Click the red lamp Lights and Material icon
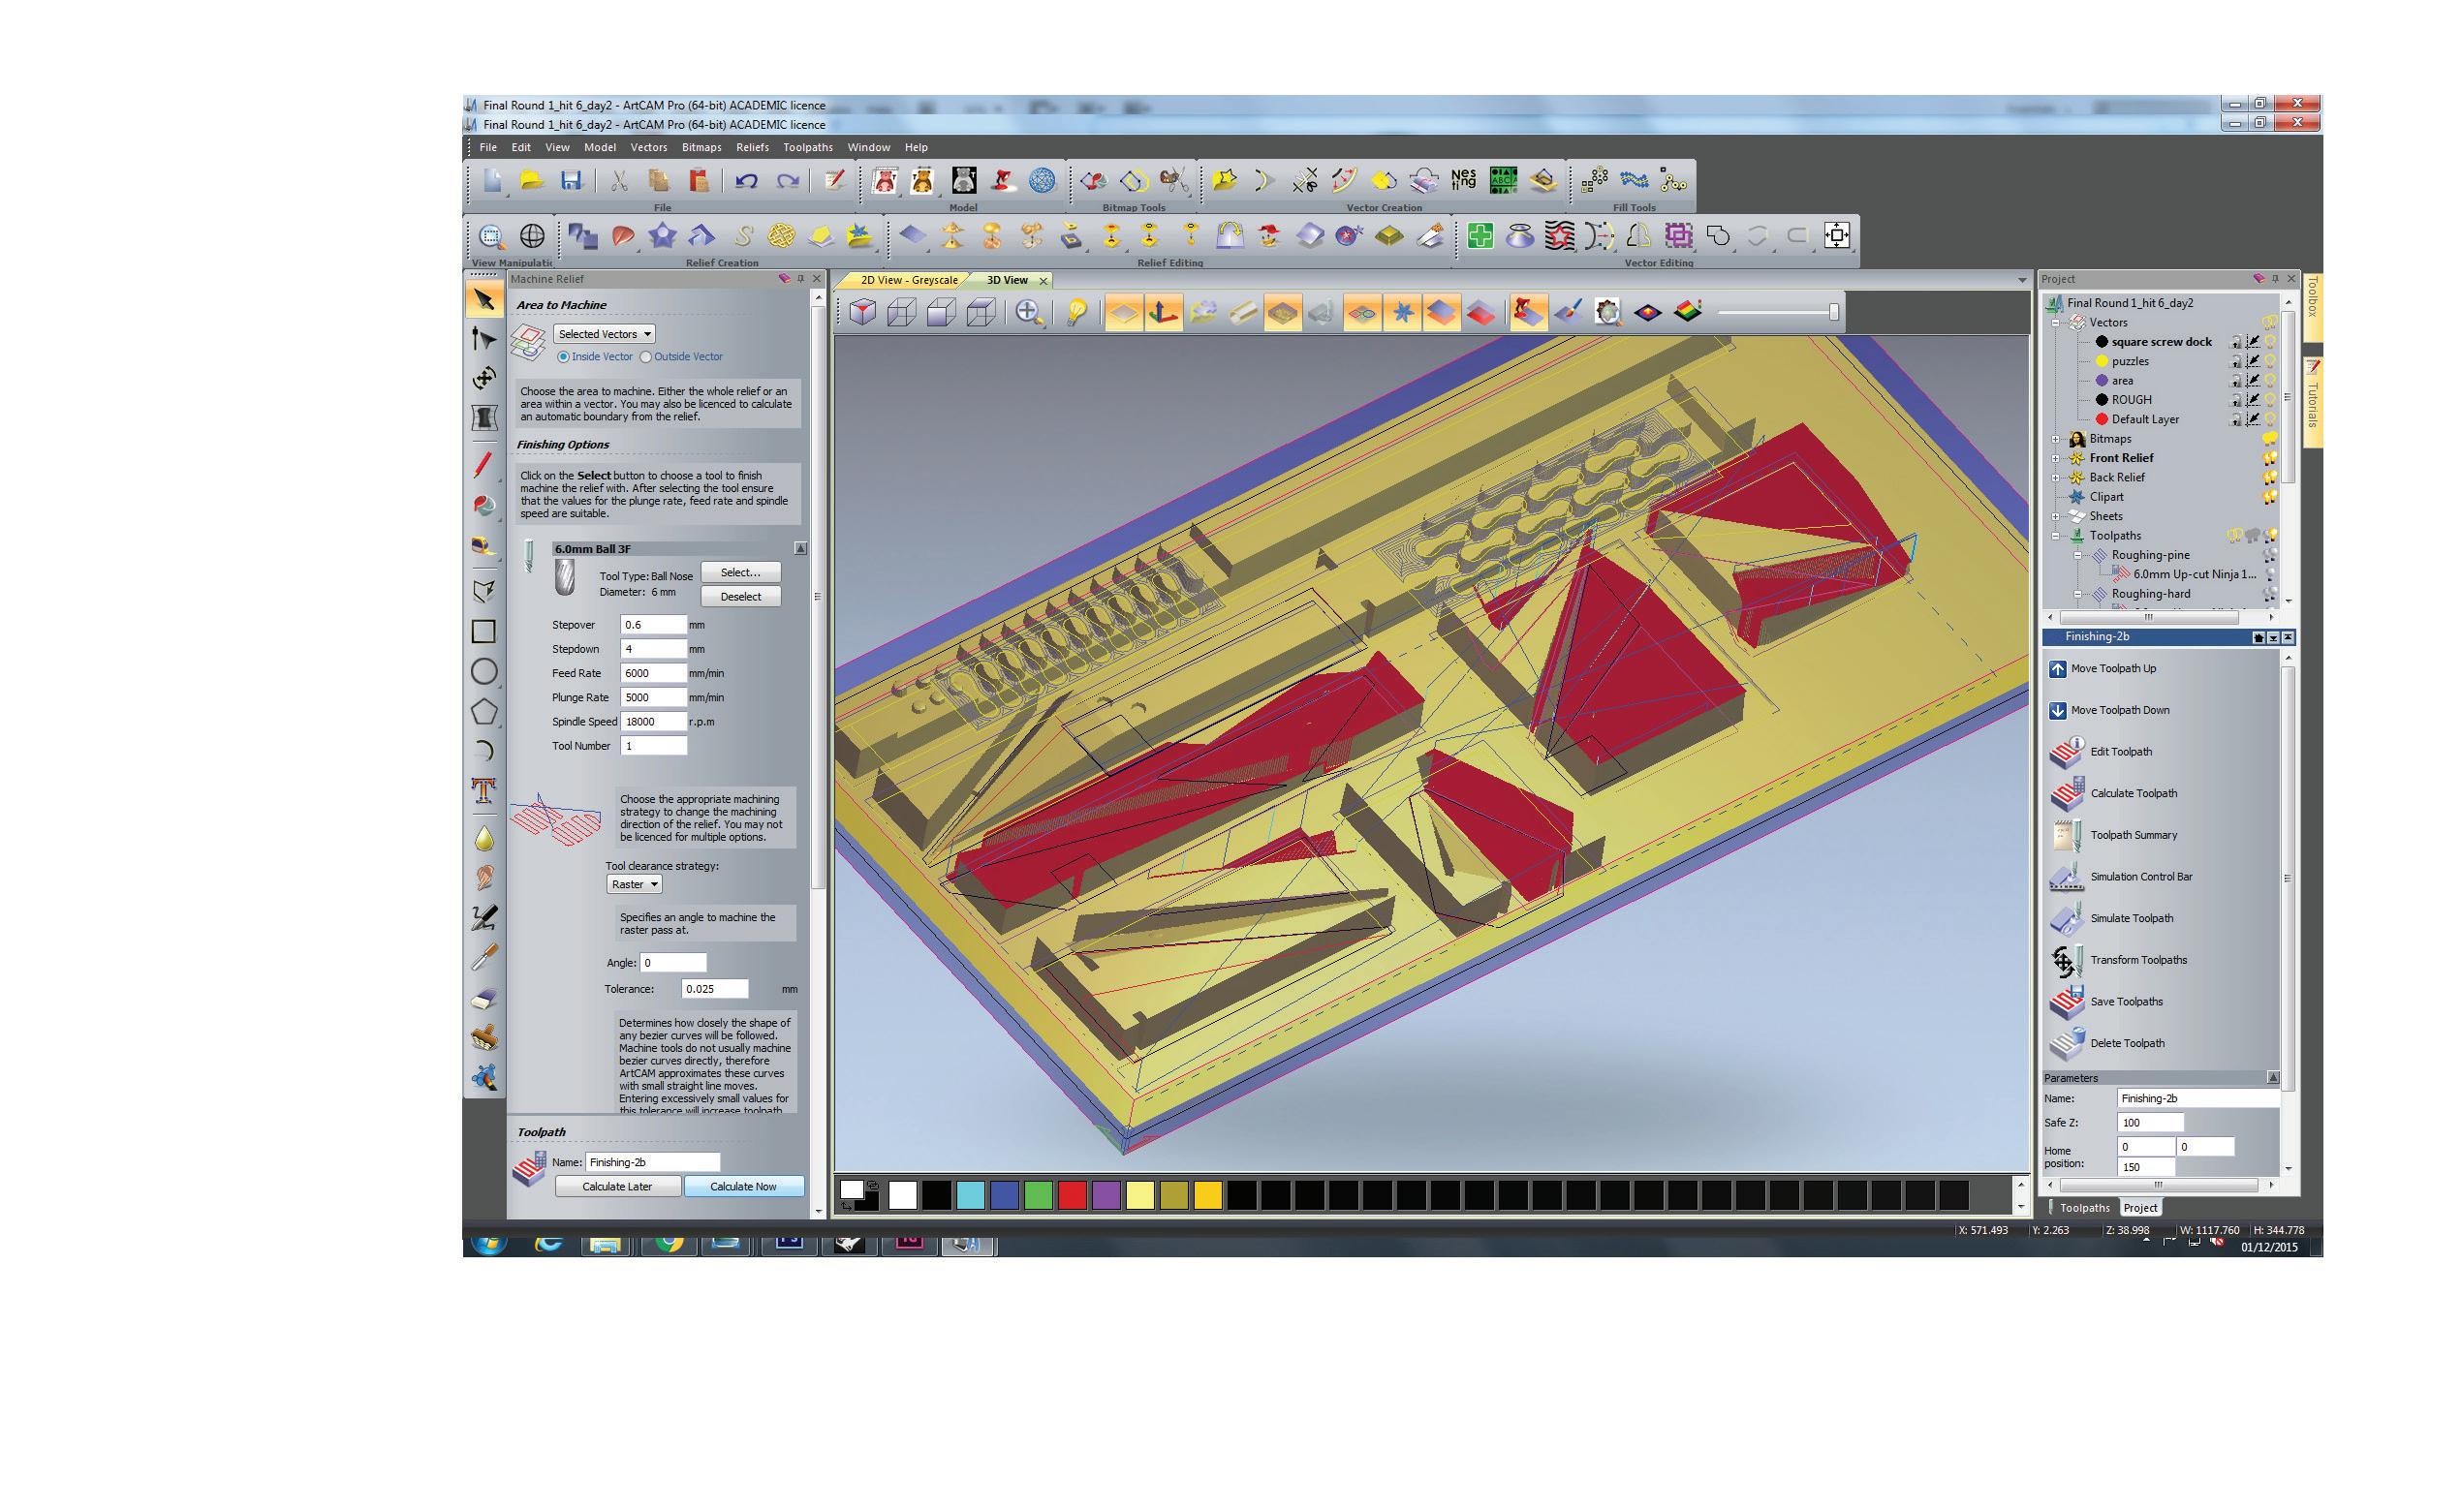The image size is (2461, 1512). point(1003,181)
